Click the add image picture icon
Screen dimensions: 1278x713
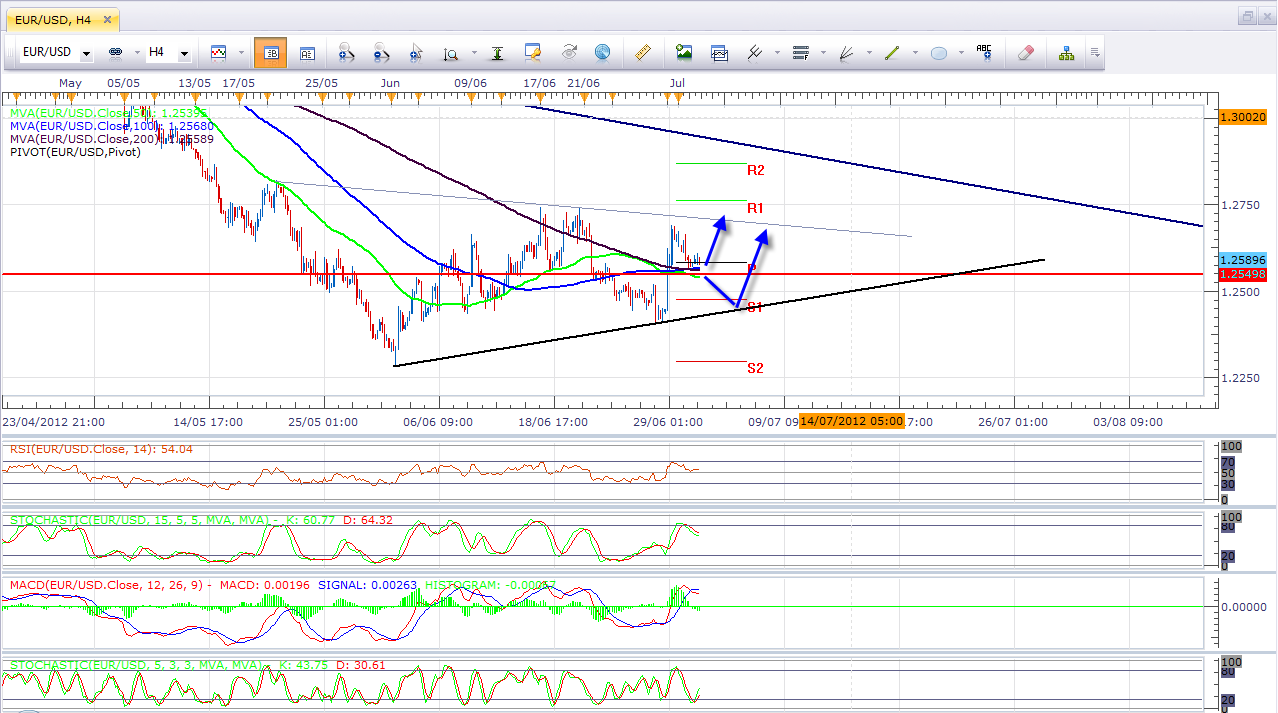tap(684, 52)
